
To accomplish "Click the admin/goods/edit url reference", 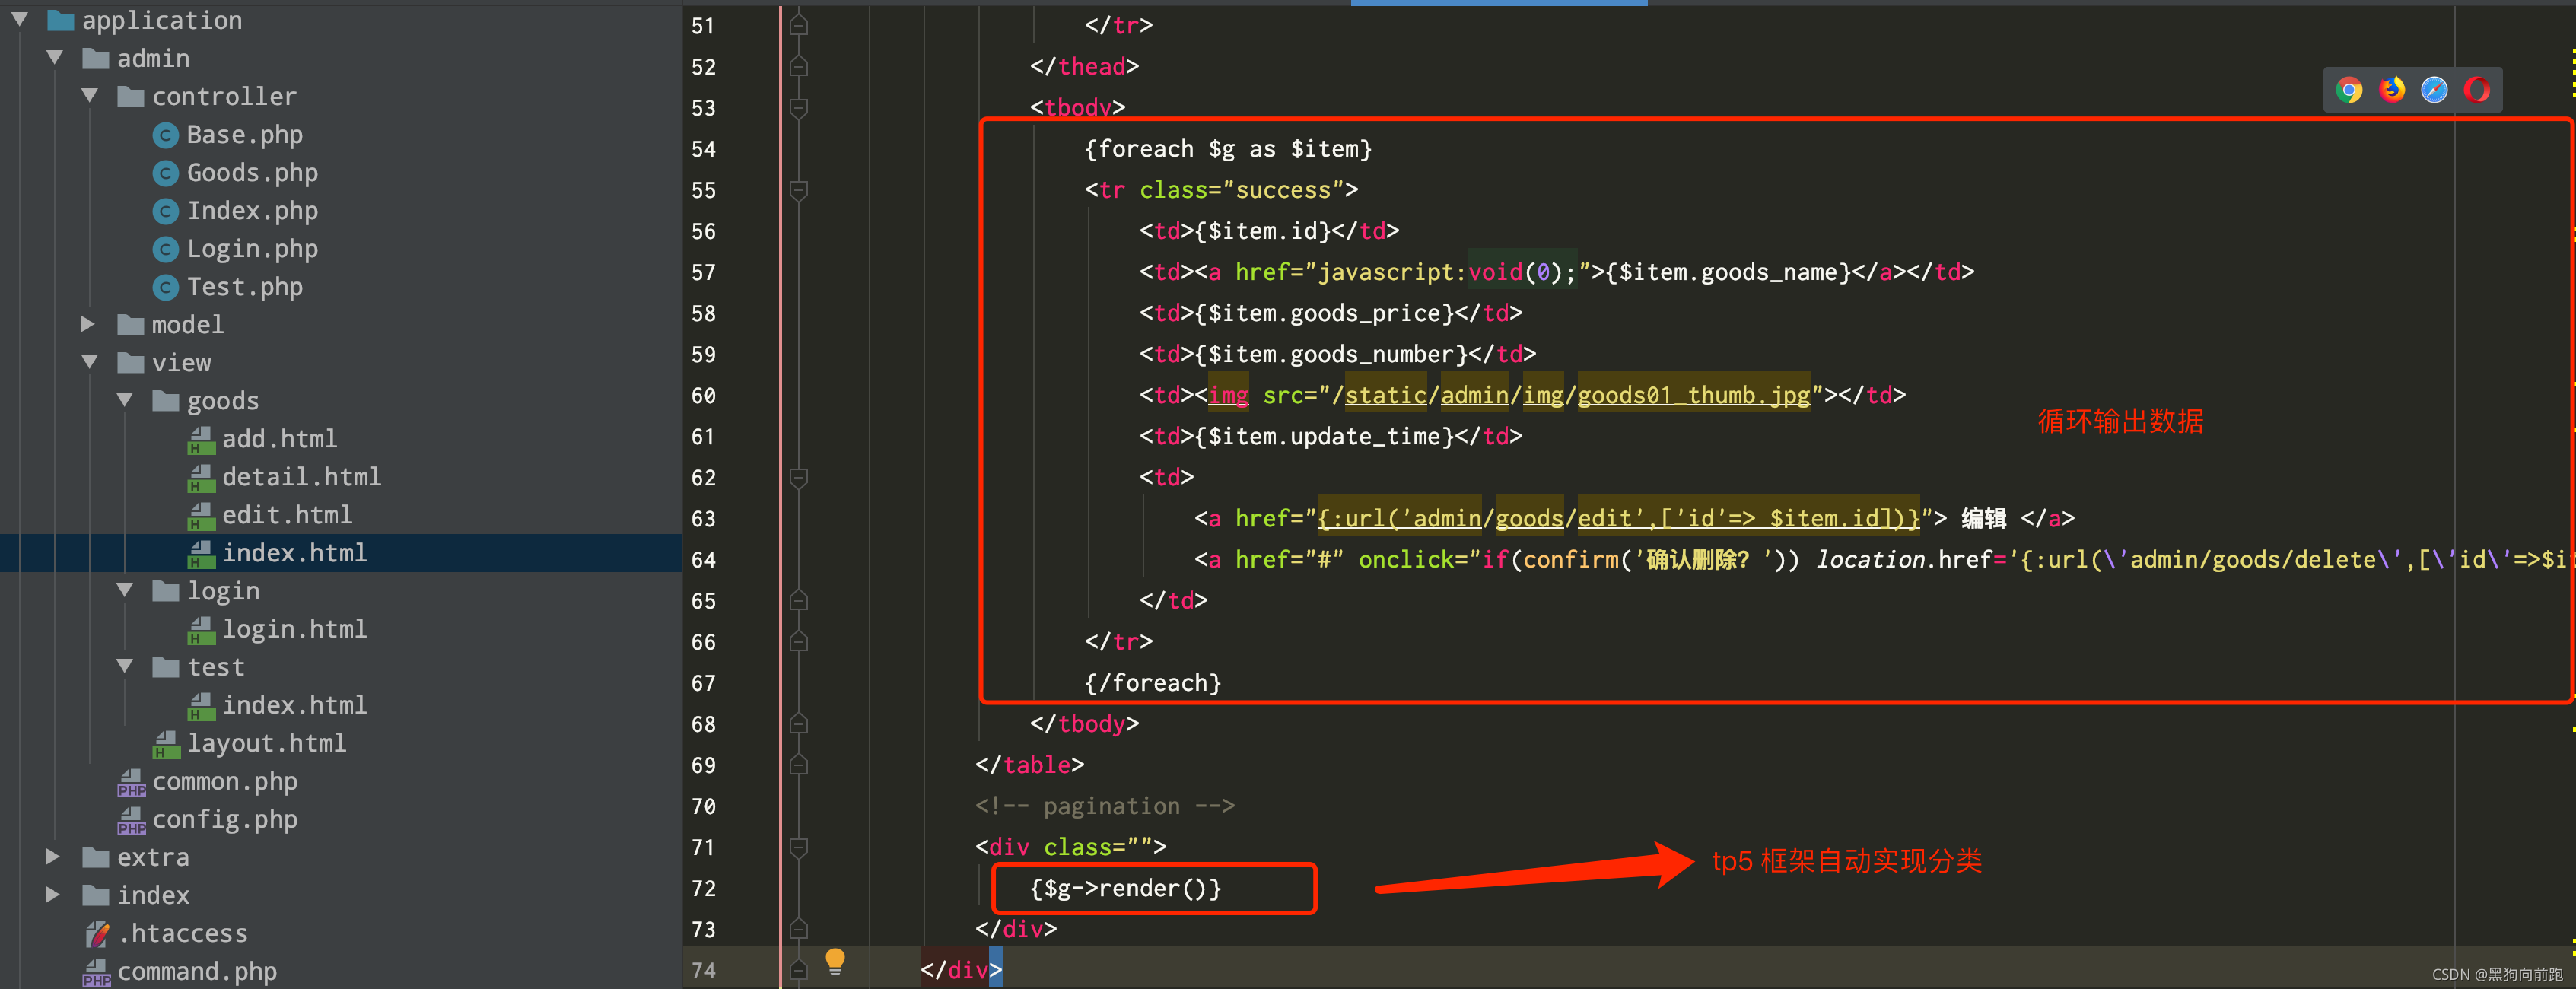I will [x=1618, y=519].
